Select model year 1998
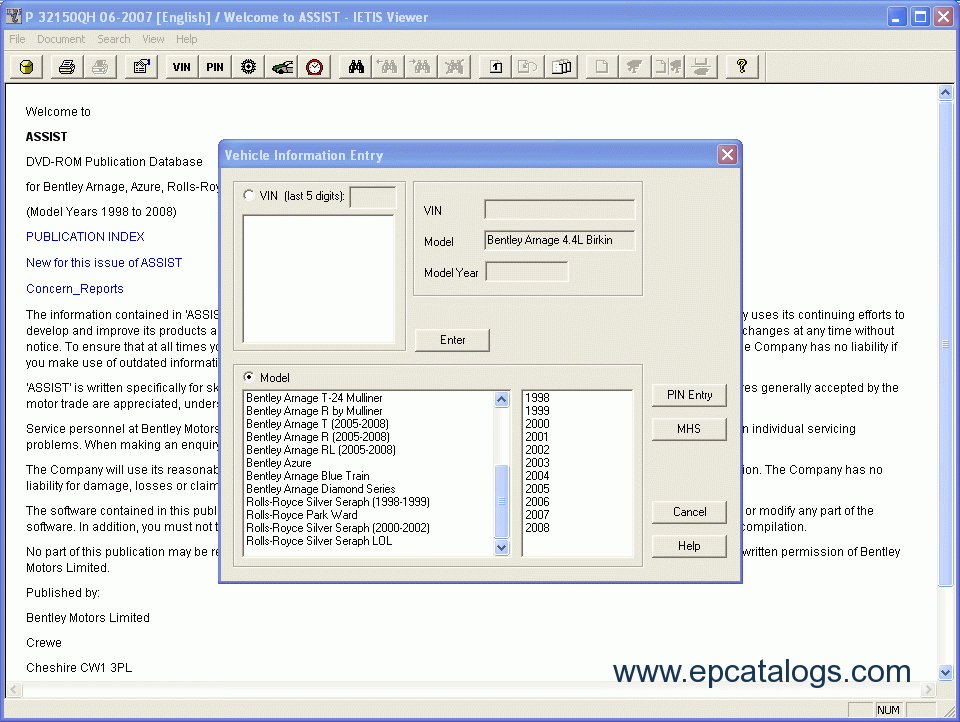 (x=537, y=398)
